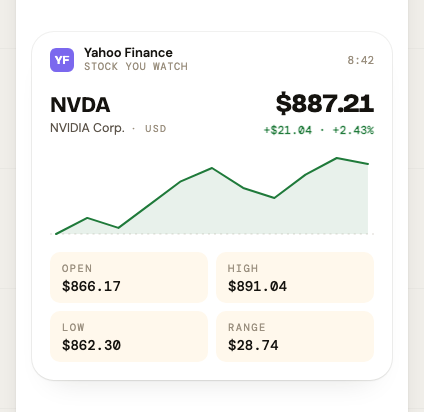Select the USD currency label

(x=156, y=129)
